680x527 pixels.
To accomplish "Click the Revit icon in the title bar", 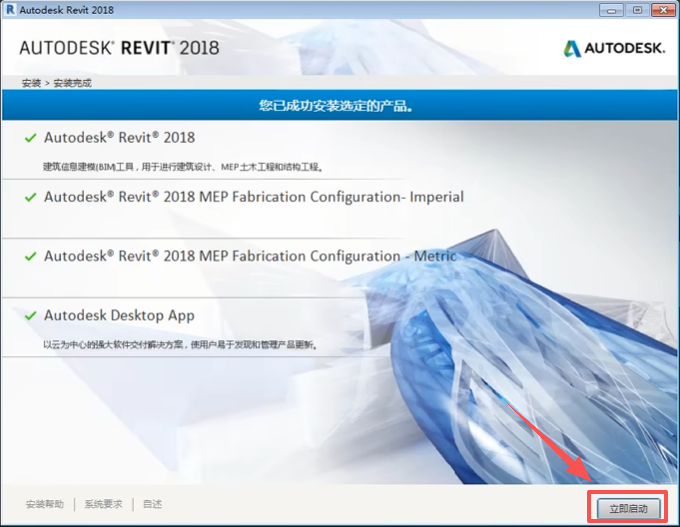I will (x=10, y=9).
